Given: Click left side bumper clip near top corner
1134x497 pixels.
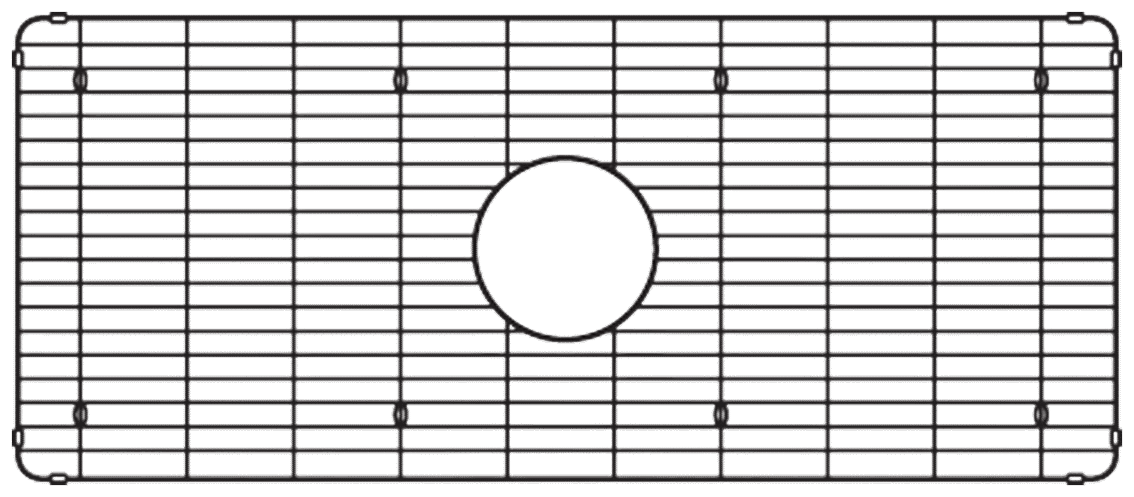Looking at the screenshot, I should pyautogui.click(x=17, y=59).
